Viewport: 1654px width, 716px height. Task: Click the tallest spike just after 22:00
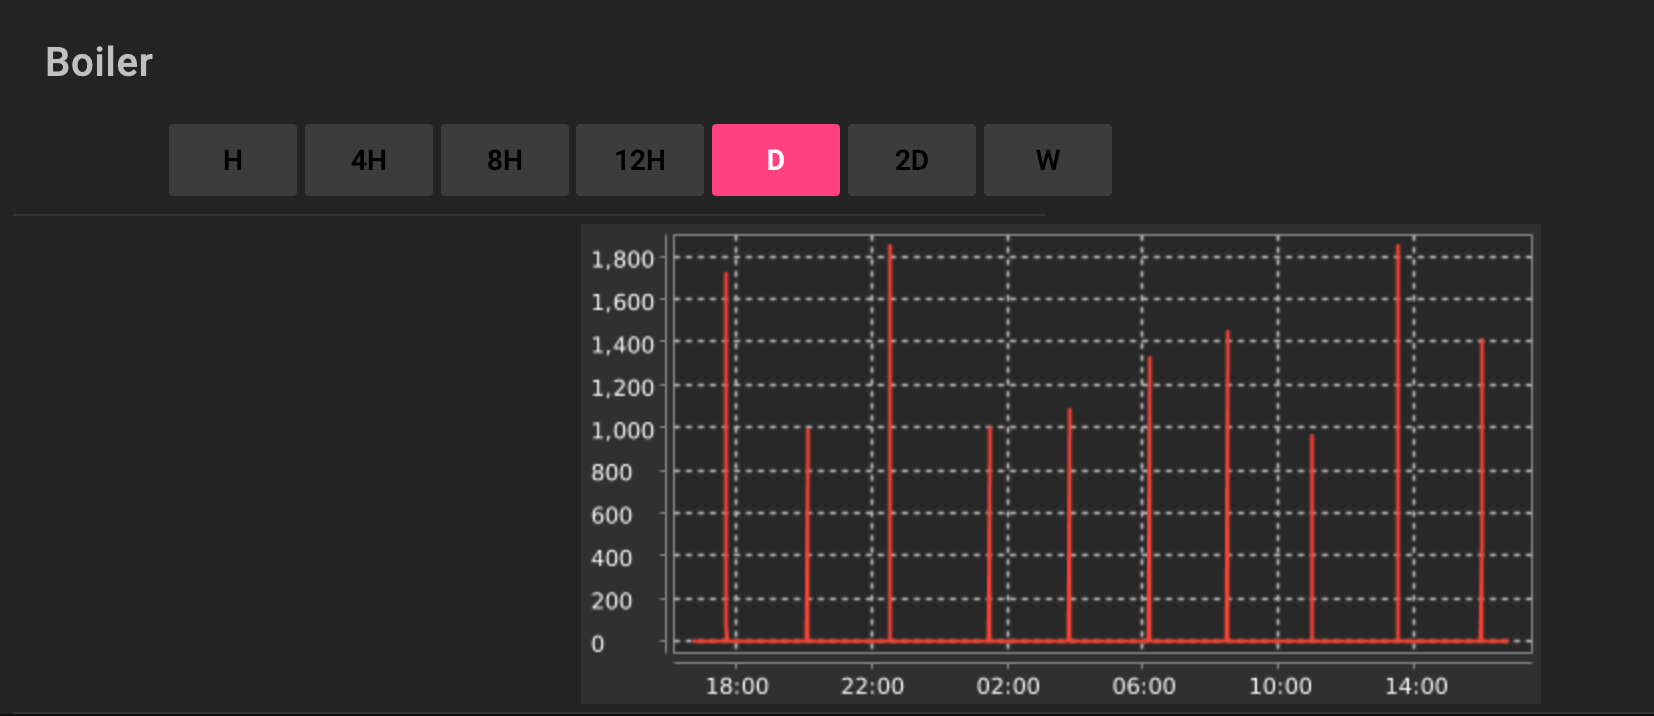pyautogui.click(x=890, y=440)
